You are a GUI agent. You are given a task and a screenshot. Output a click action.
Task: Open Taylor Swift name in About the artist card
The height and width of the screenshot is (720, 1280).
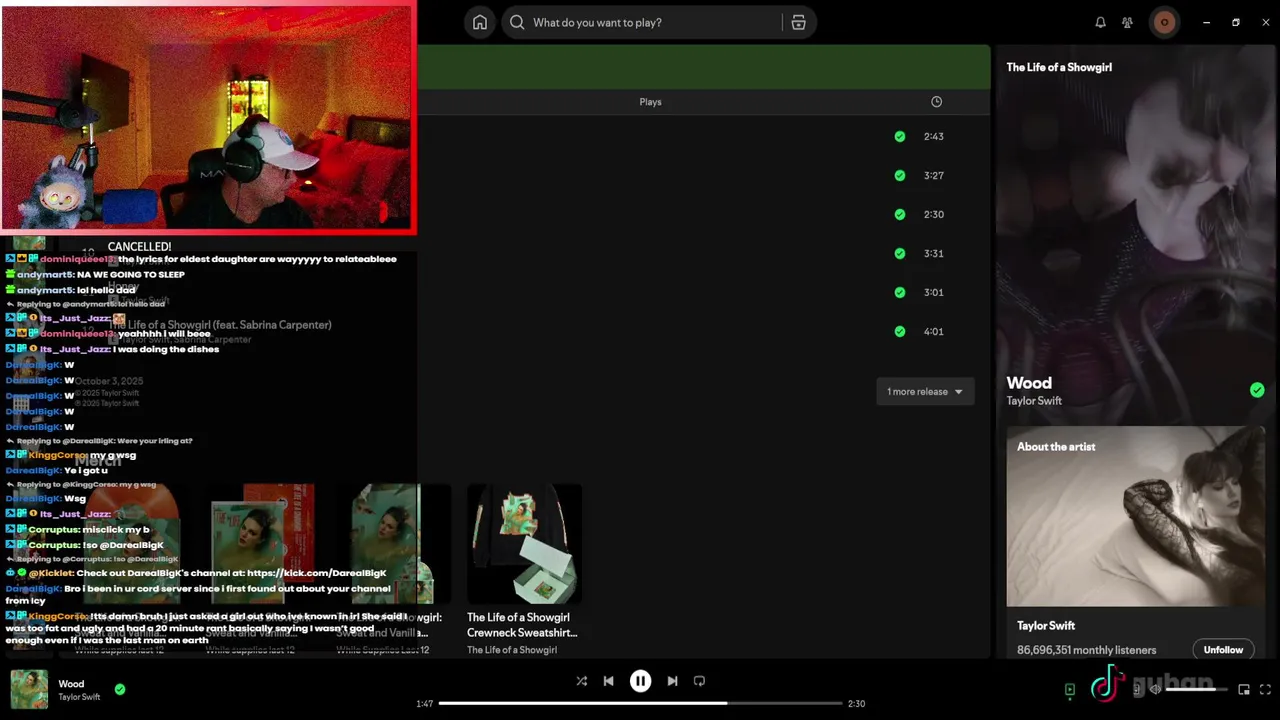(x=1046, y=626)
